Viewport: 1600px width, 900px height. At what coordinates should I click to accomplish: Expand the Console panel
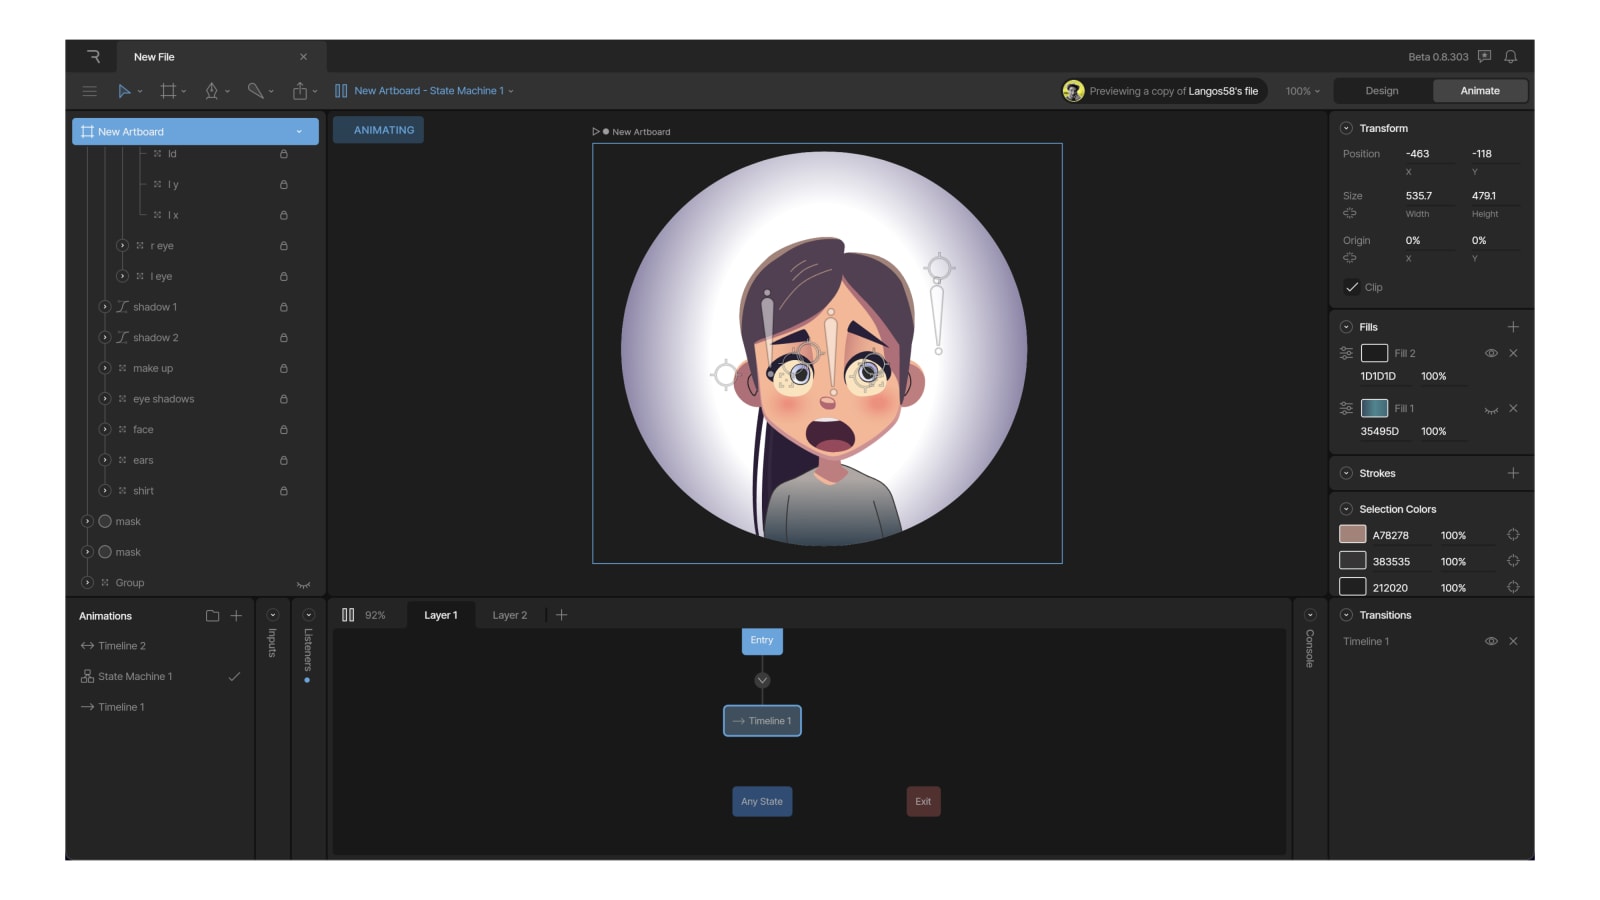[x=1310, y=615]
